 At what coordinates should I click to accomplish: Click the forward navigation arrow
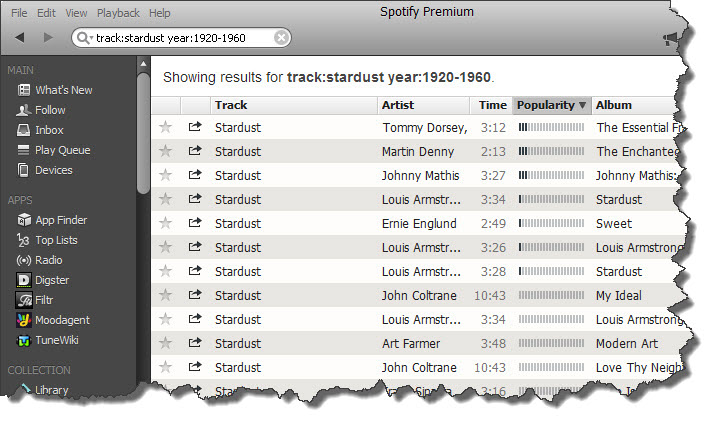[48, 38]
